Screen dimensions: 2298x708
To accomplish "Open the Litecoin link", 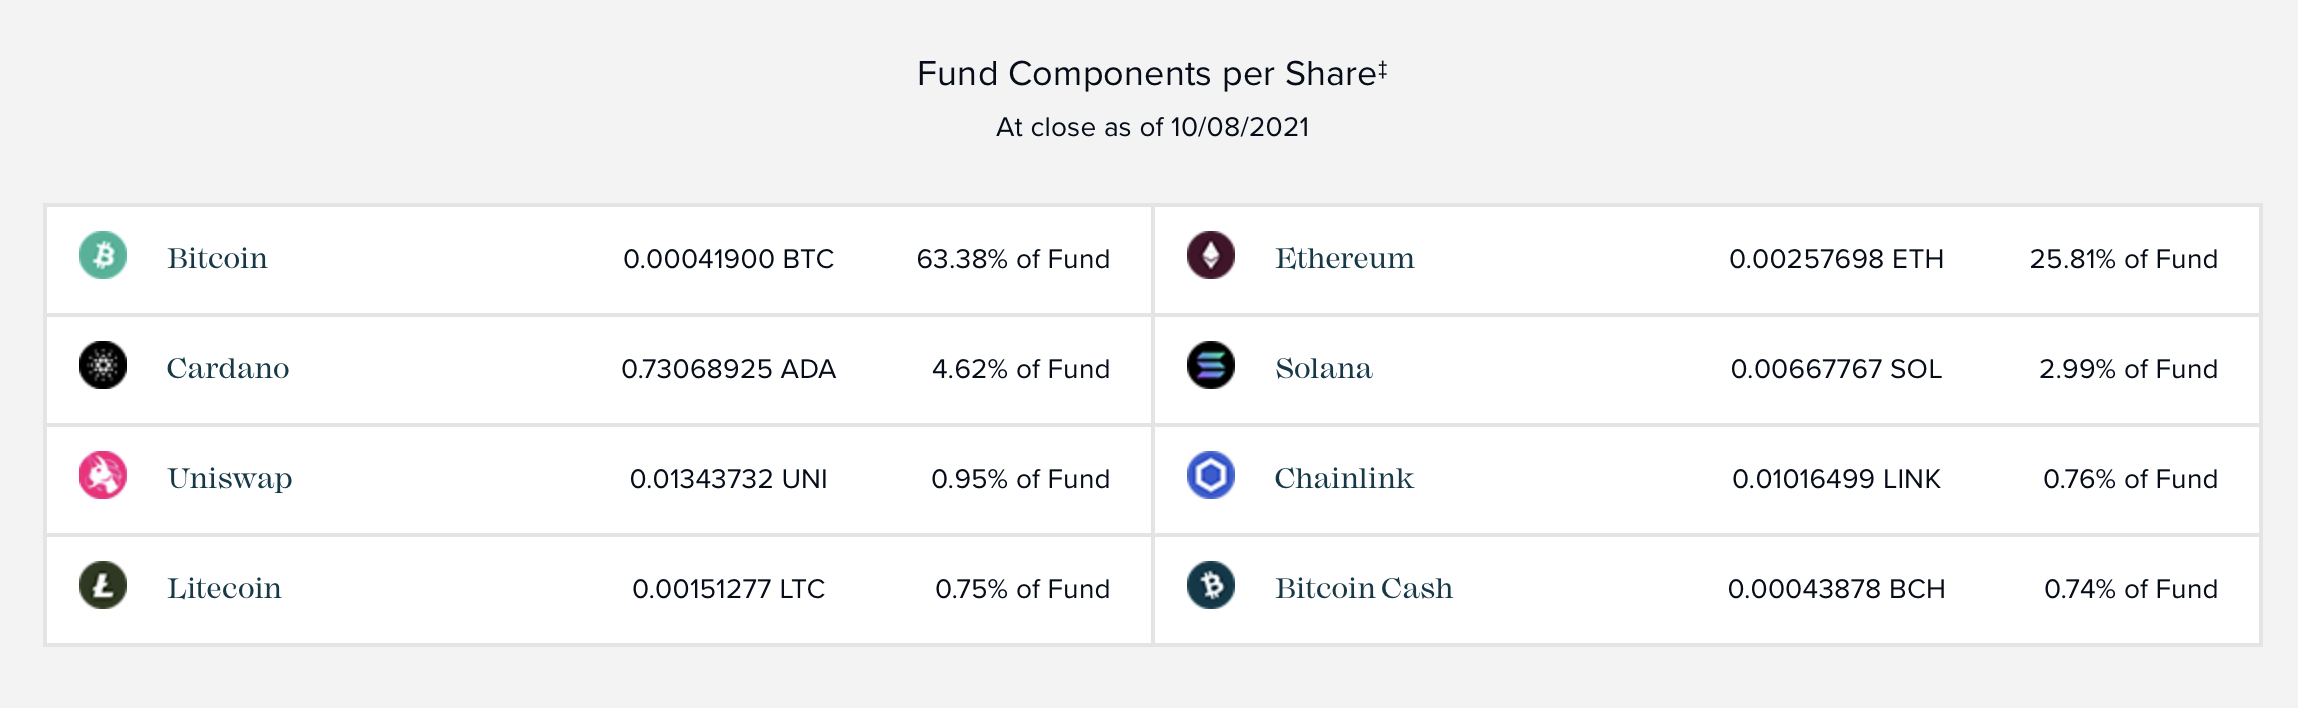I will [x=224, y=588].
